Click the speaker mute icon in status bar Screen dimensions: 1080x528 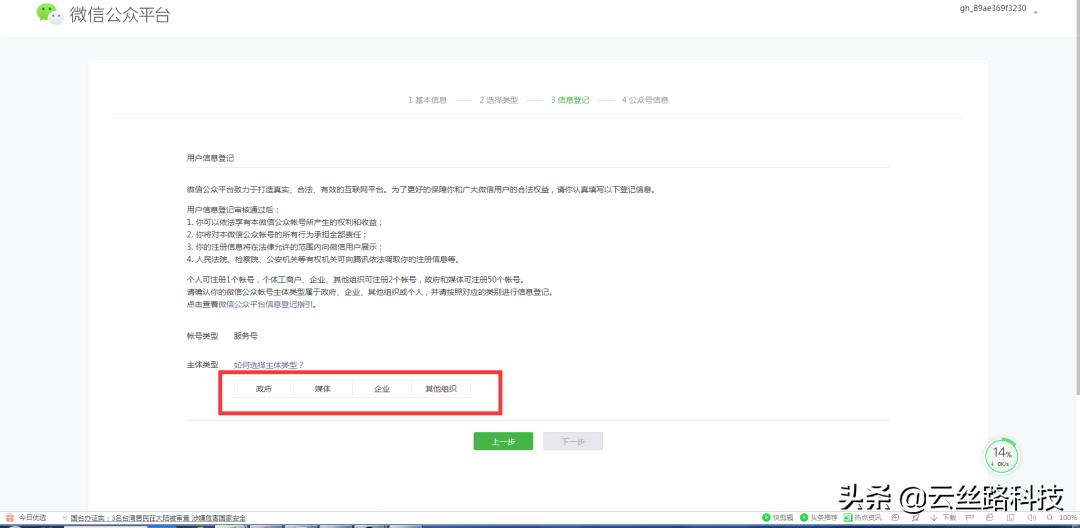(x=1031, y=518)
